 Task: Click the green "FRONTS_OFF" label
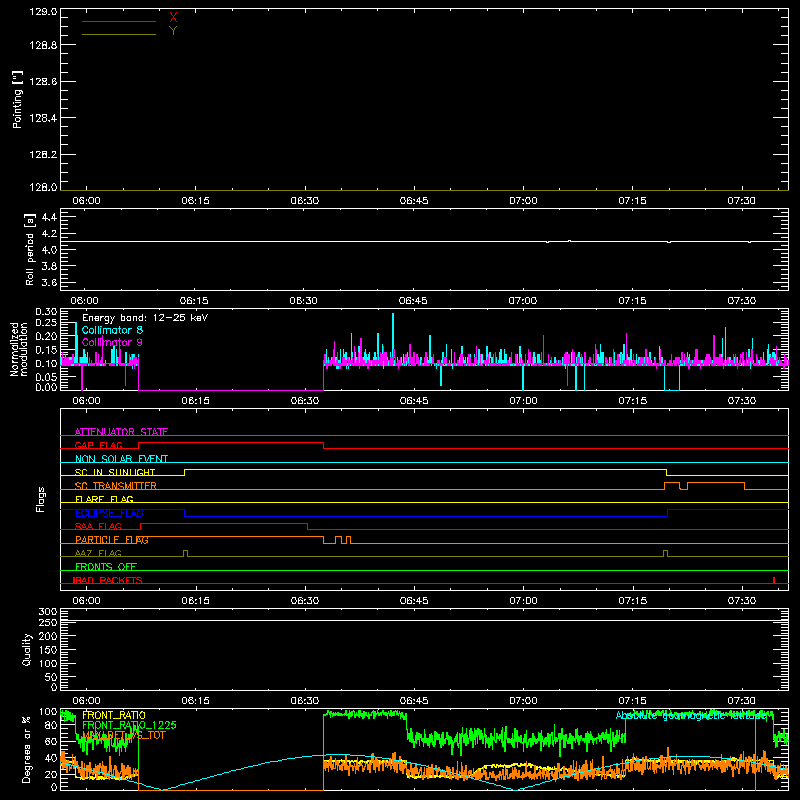(x=106, y=567)
